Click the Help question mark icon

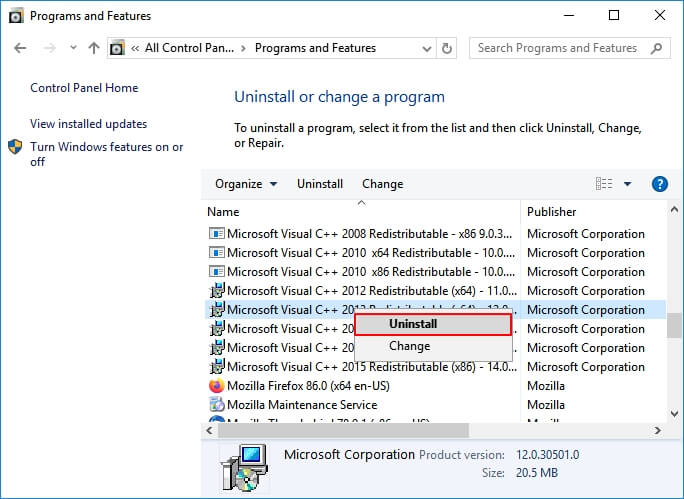[659, 184]
